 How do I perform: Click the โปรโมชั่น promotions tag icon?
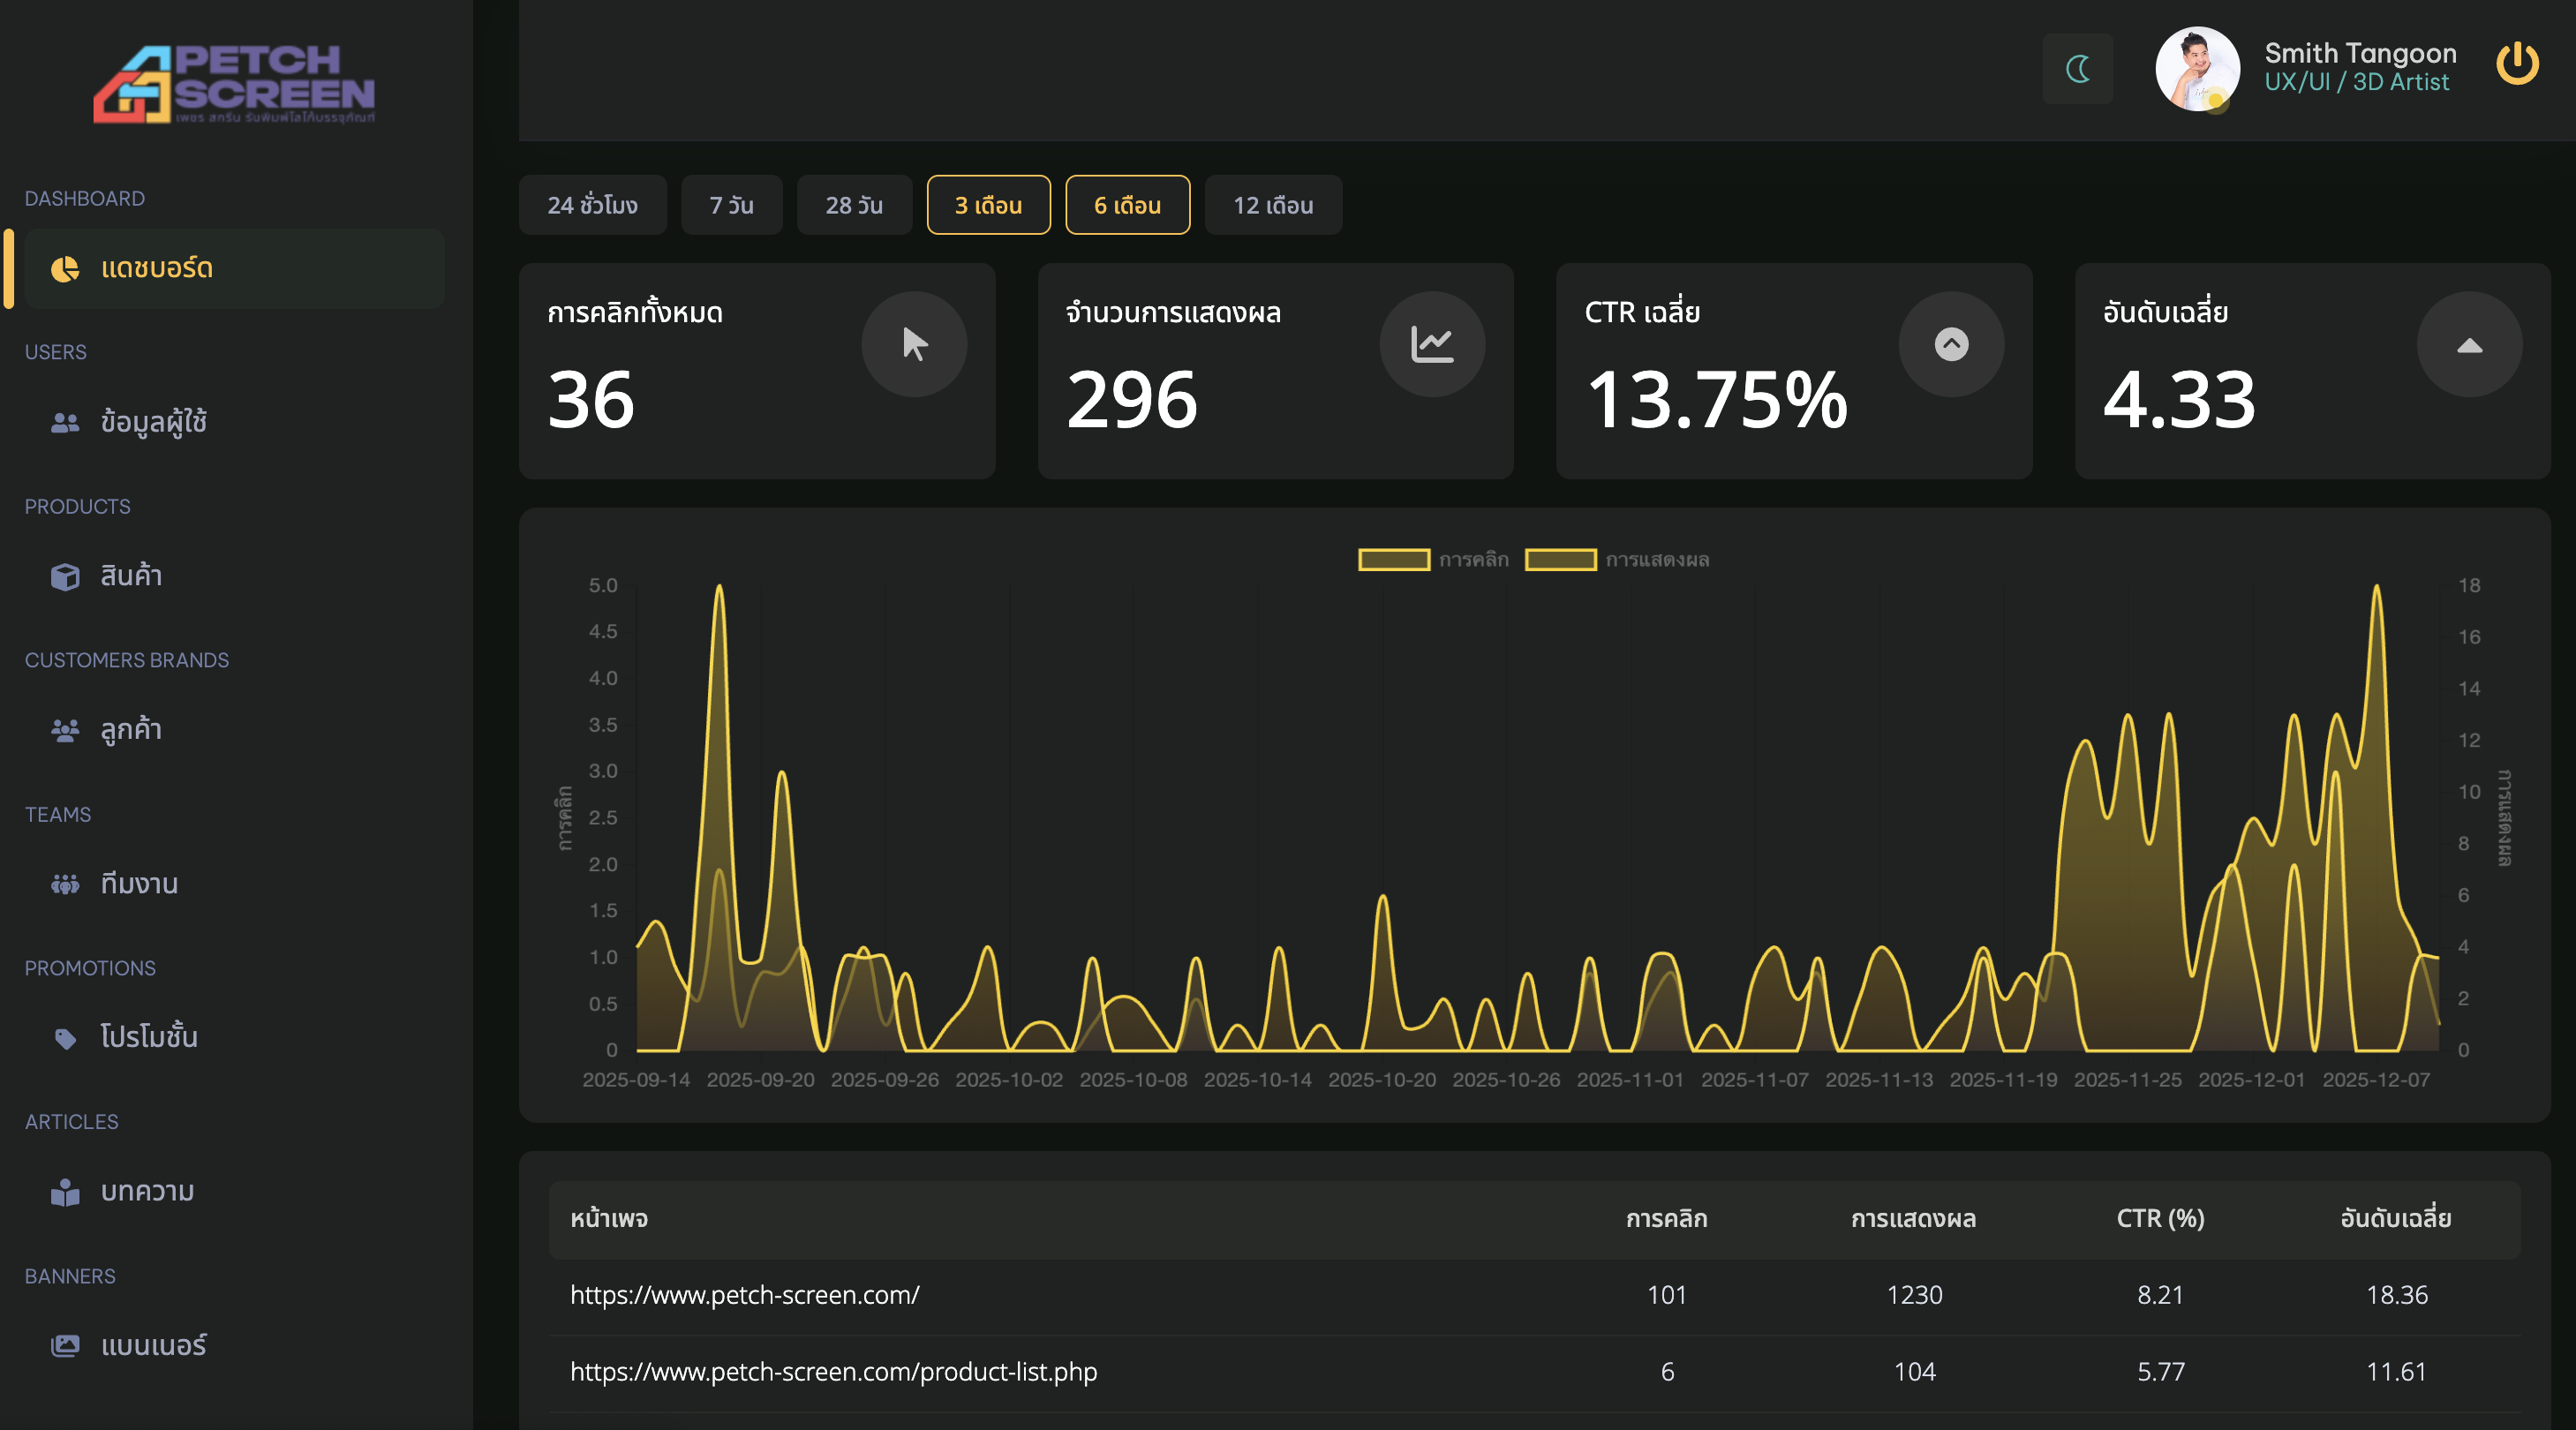(x=65, y=1038)
